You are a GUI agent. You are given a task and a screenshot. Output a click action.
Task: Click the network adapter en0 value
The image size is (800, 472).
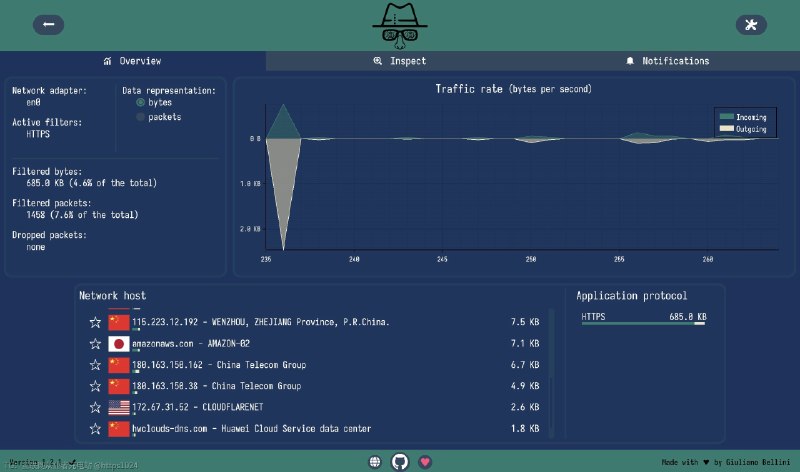[x=33, y=103]
